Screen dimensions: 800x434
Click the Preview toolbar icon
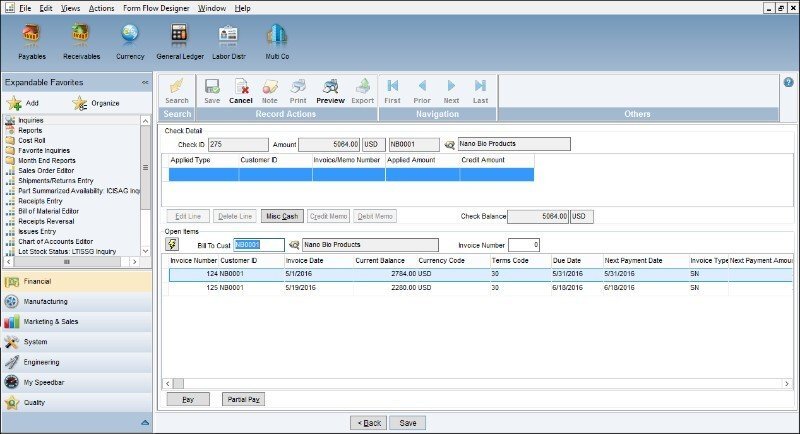pos(330,90)
